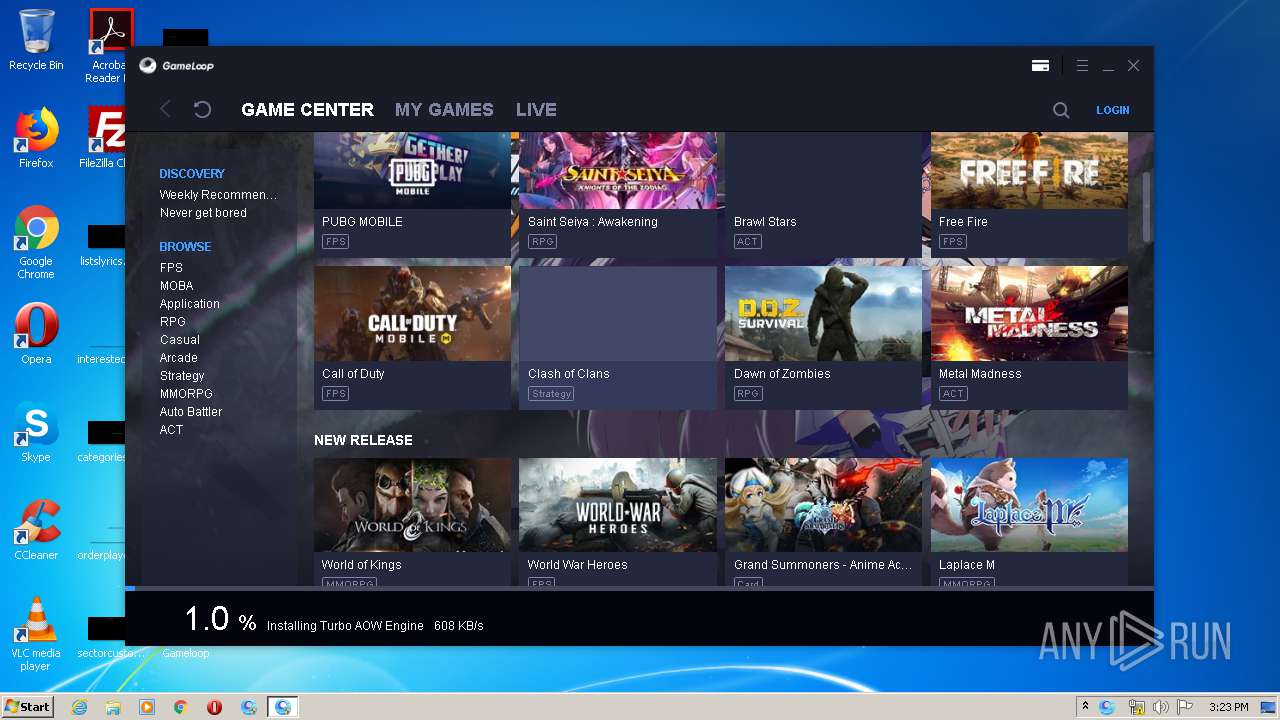The image size is (1280, 720).
Task: Open Google Chrome desktop shortcut
Action: click(x=36, y=242)
